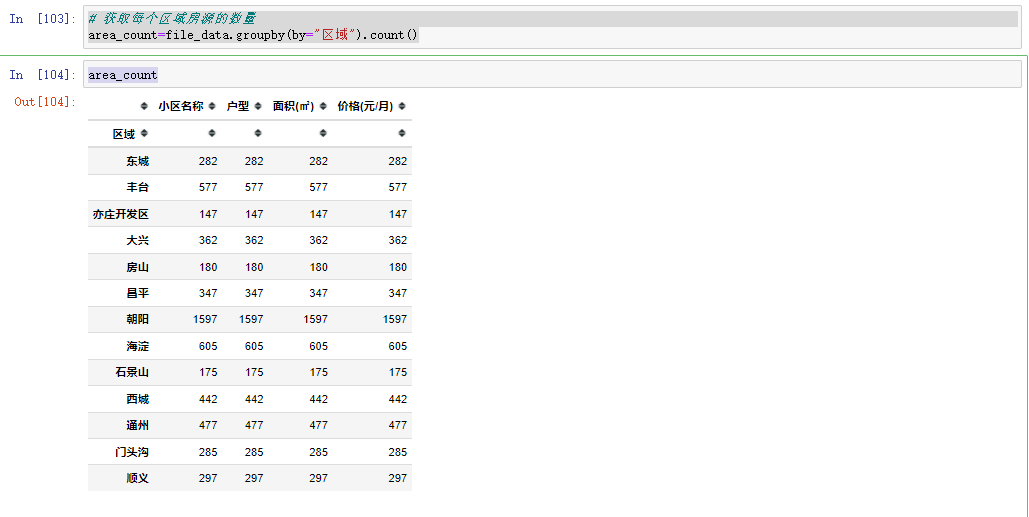Viewport: 1029px width, 517px height.
Task: Select the 亦庄开发区 row label
Action: (x=121, y=214)
